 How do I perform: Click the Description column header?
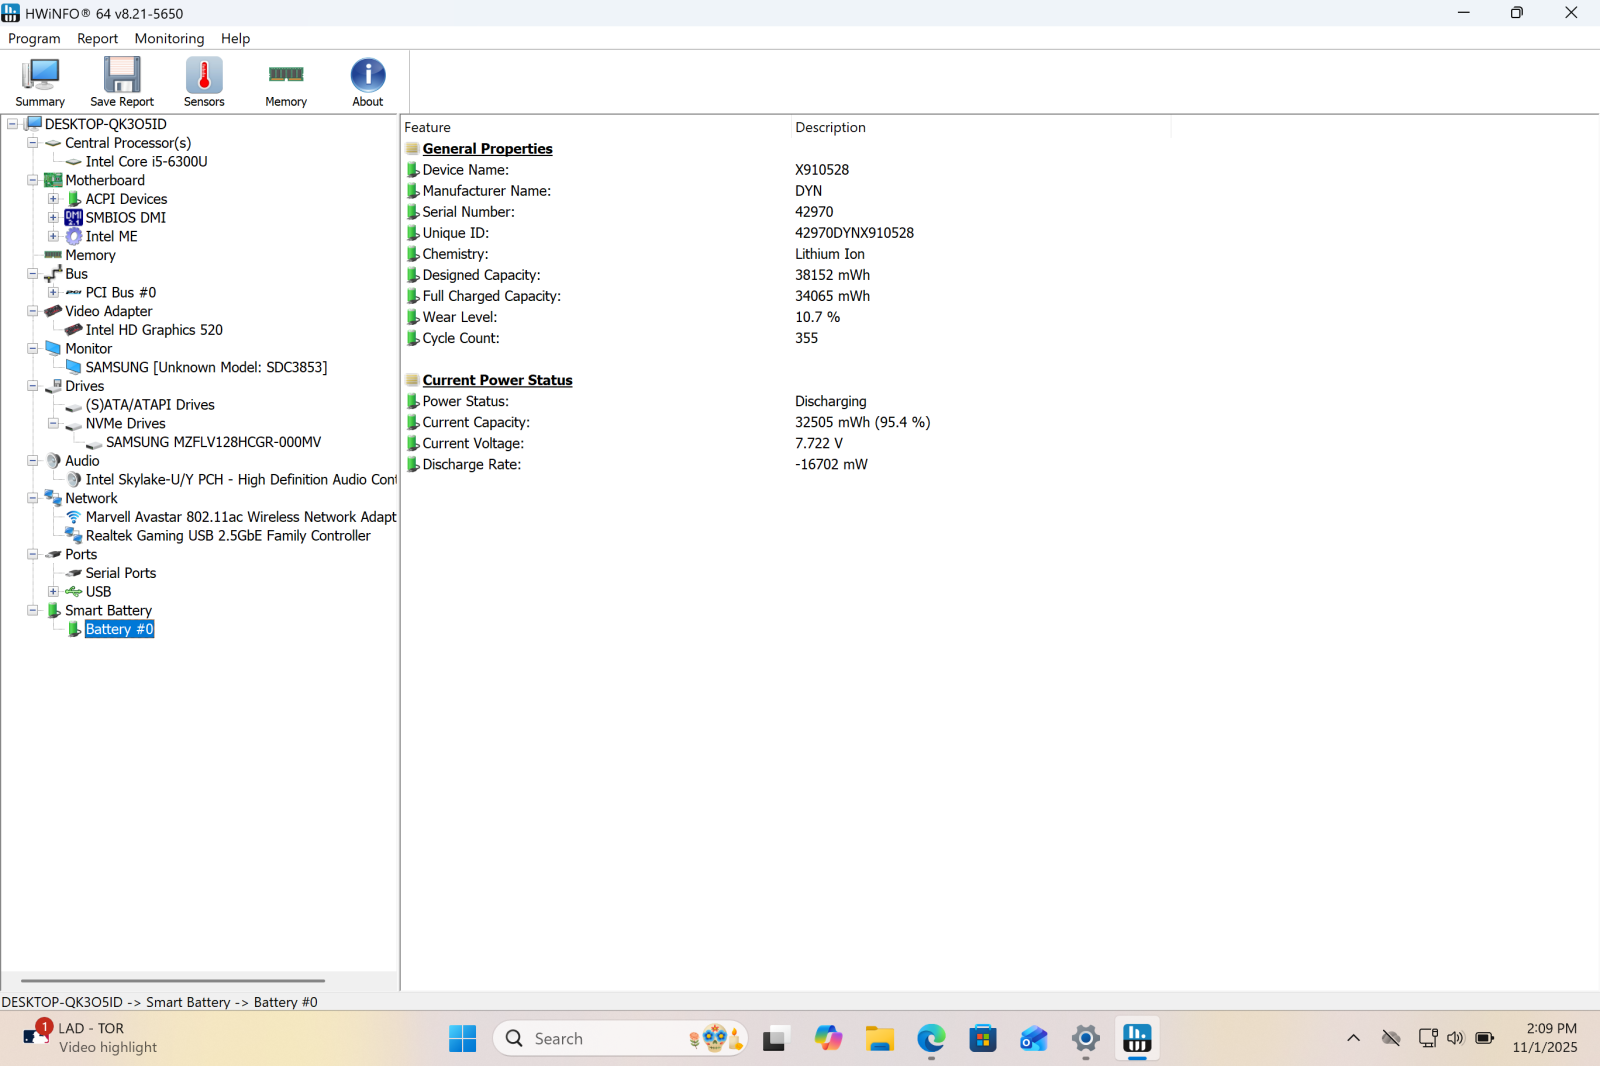(830, 127)
